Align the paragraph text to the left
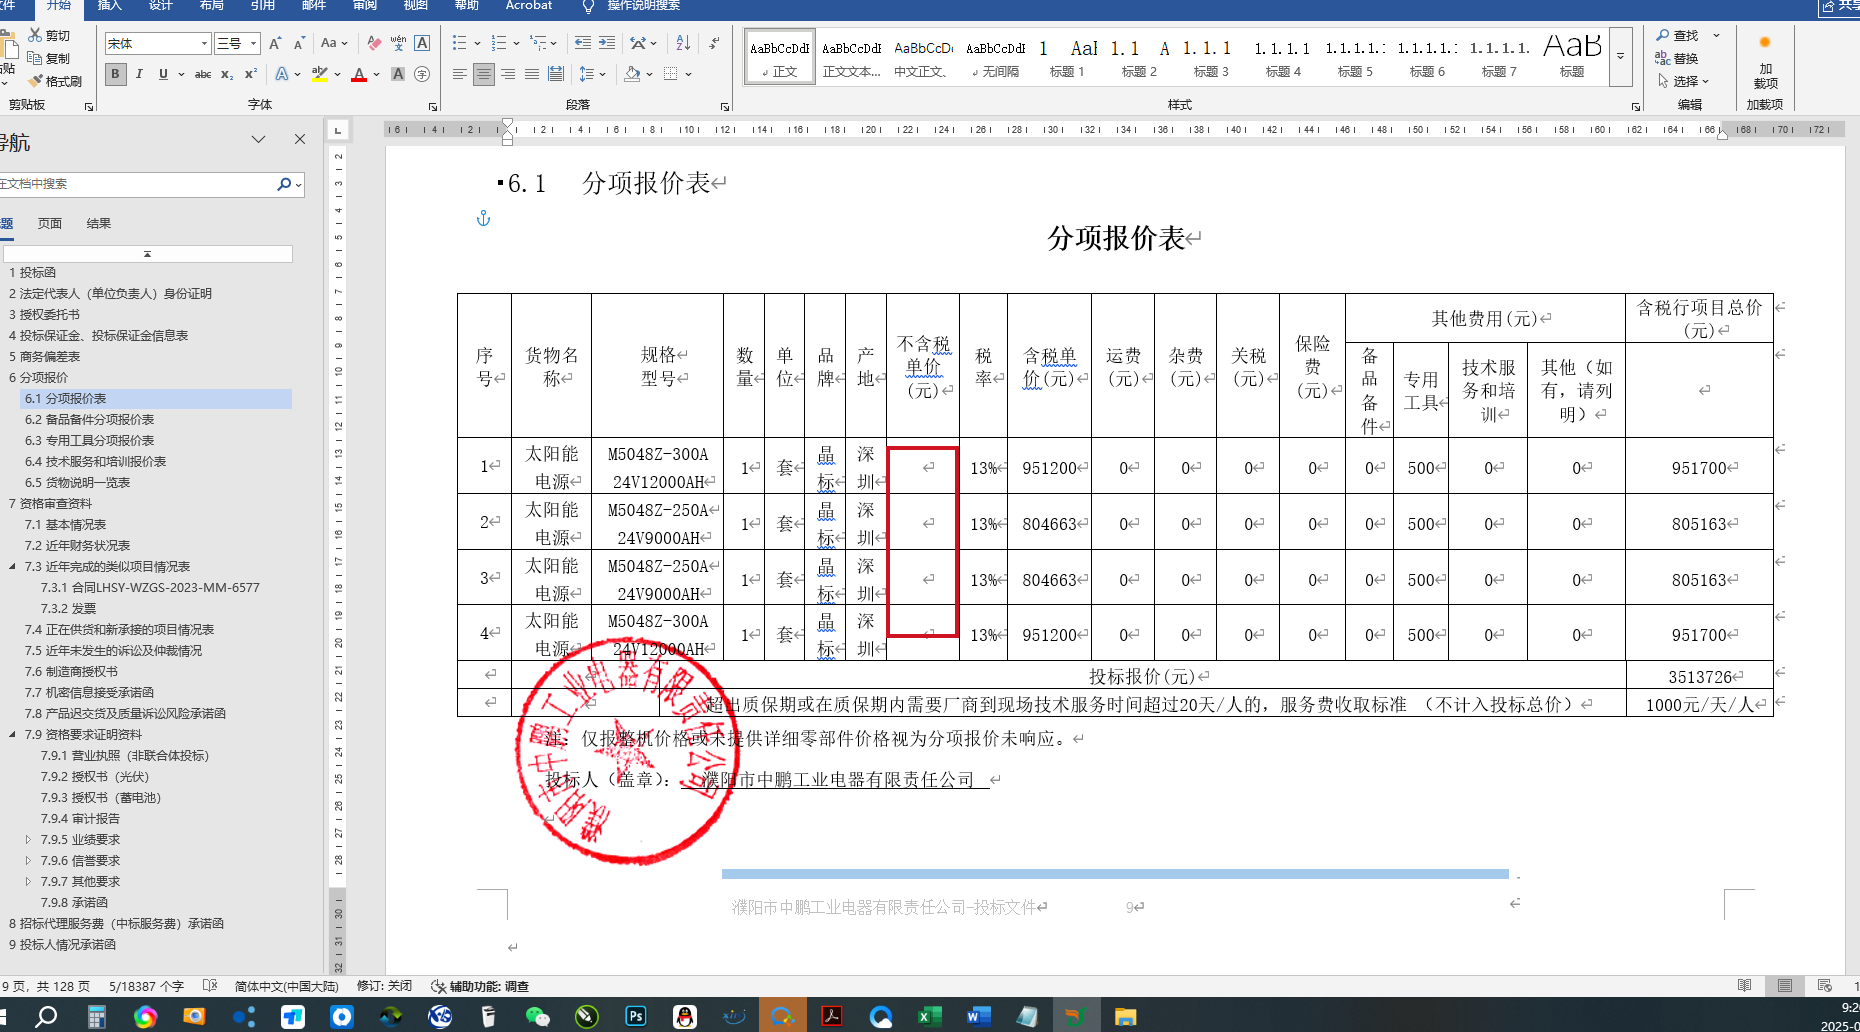 pos(460,74)
